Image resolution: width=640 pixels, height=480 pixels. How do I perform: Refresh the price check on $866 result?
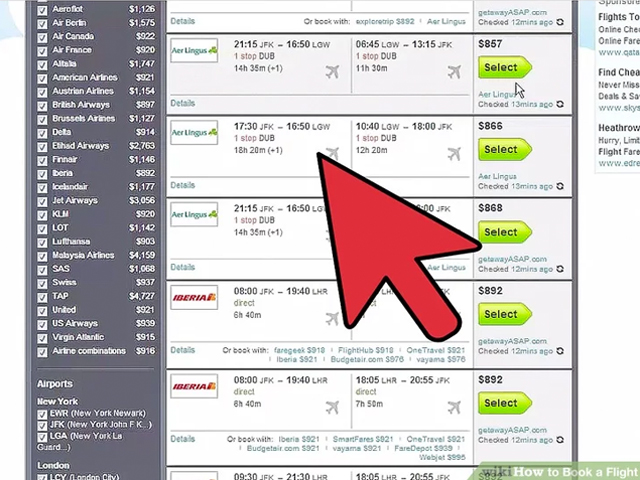click(559, 186)
